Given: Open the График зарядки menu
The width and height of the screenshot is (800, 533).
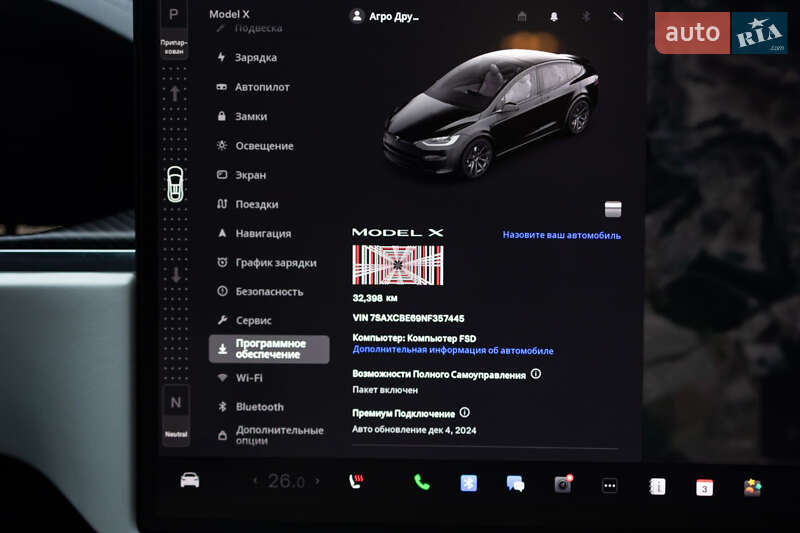Looking at the screenshot, I should 267,263.
